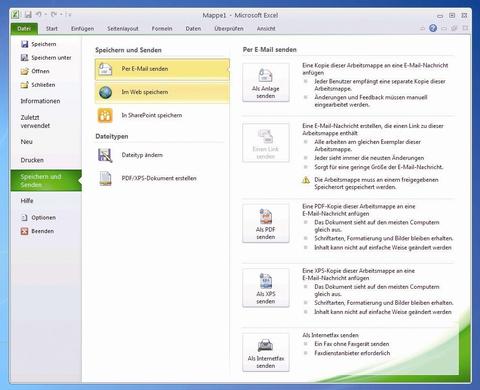The image size is (480, 390).
Task: Click the redo icon in quick access toolbar
Action: coord(54,15)
